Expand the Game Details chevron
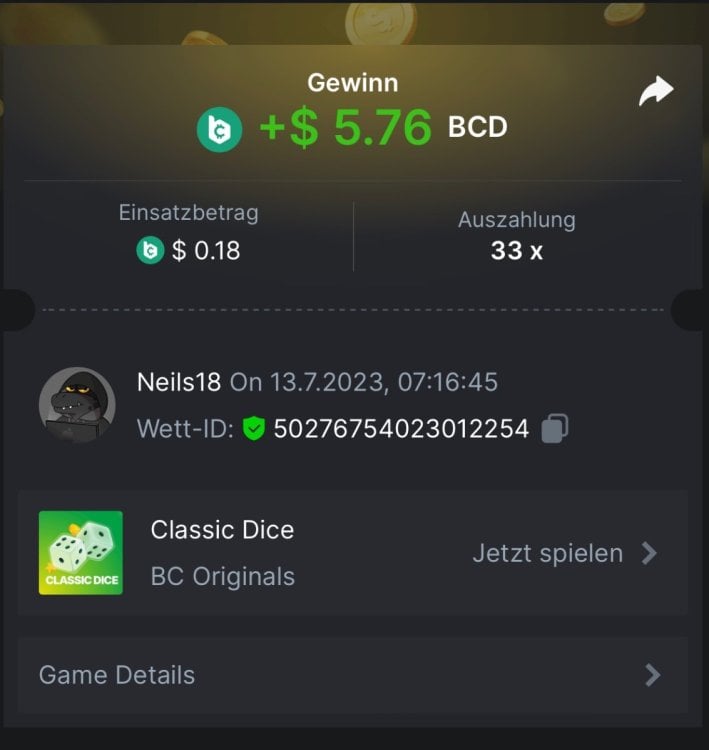 point(652,675)
